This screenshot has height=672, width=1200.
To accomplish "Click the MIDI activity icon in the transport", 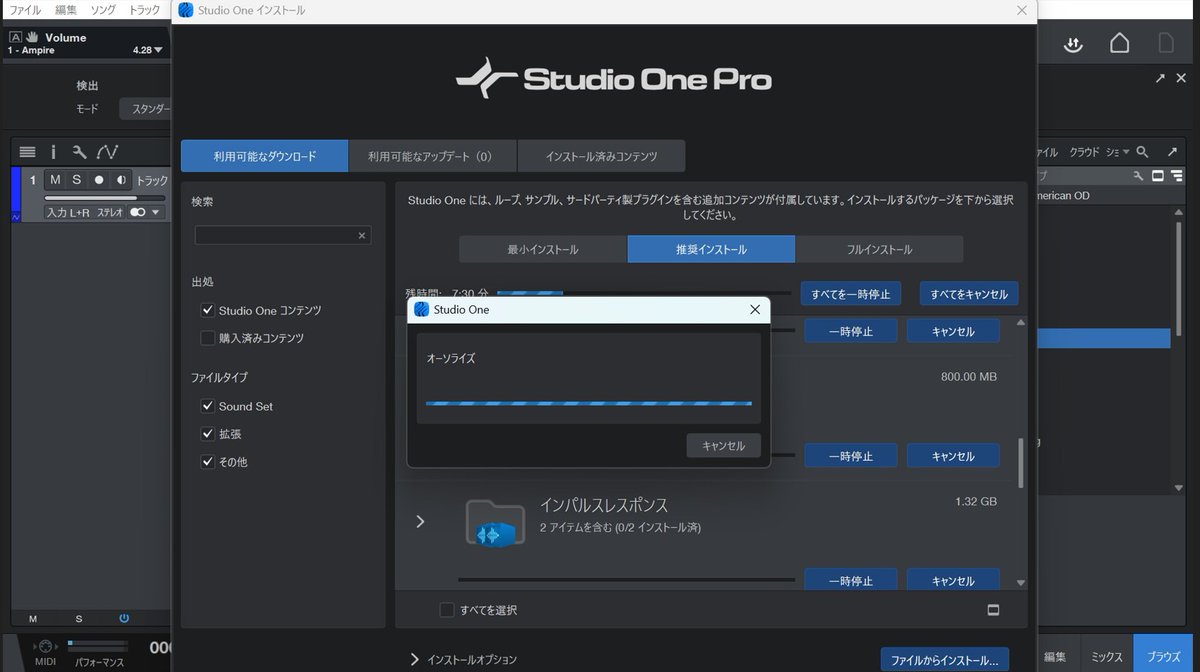I will (45, 646).
